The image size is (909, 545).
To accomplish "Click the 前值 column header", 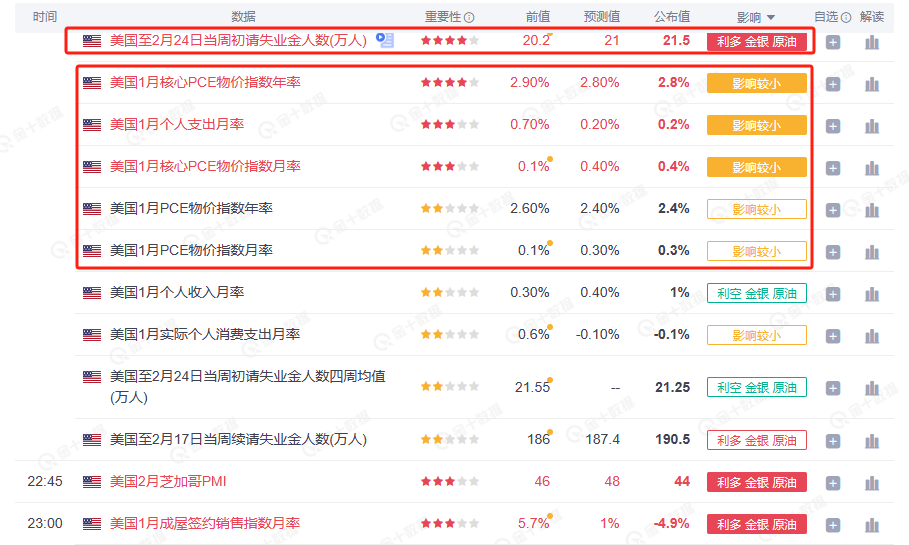I will [x=538, y=17].
